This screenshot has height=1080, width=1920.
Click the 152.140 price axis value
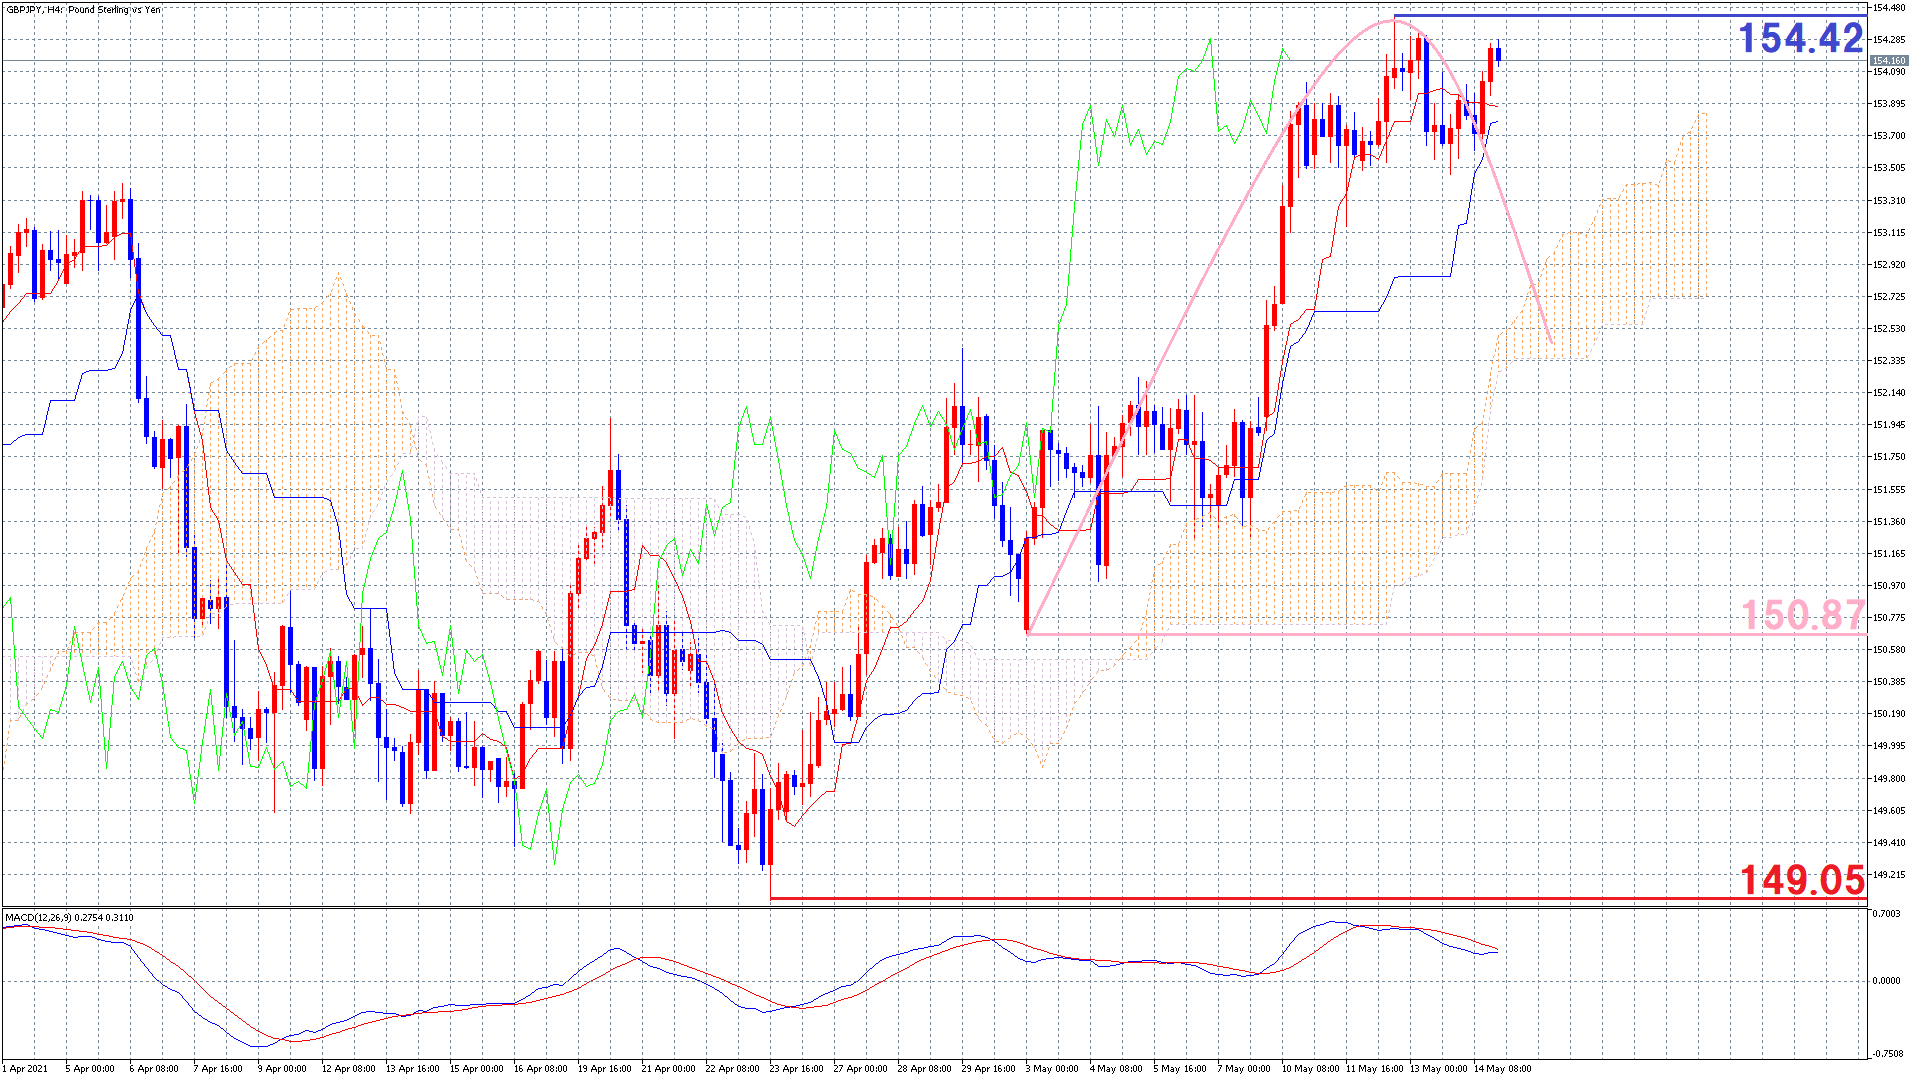pos(1888,393)
